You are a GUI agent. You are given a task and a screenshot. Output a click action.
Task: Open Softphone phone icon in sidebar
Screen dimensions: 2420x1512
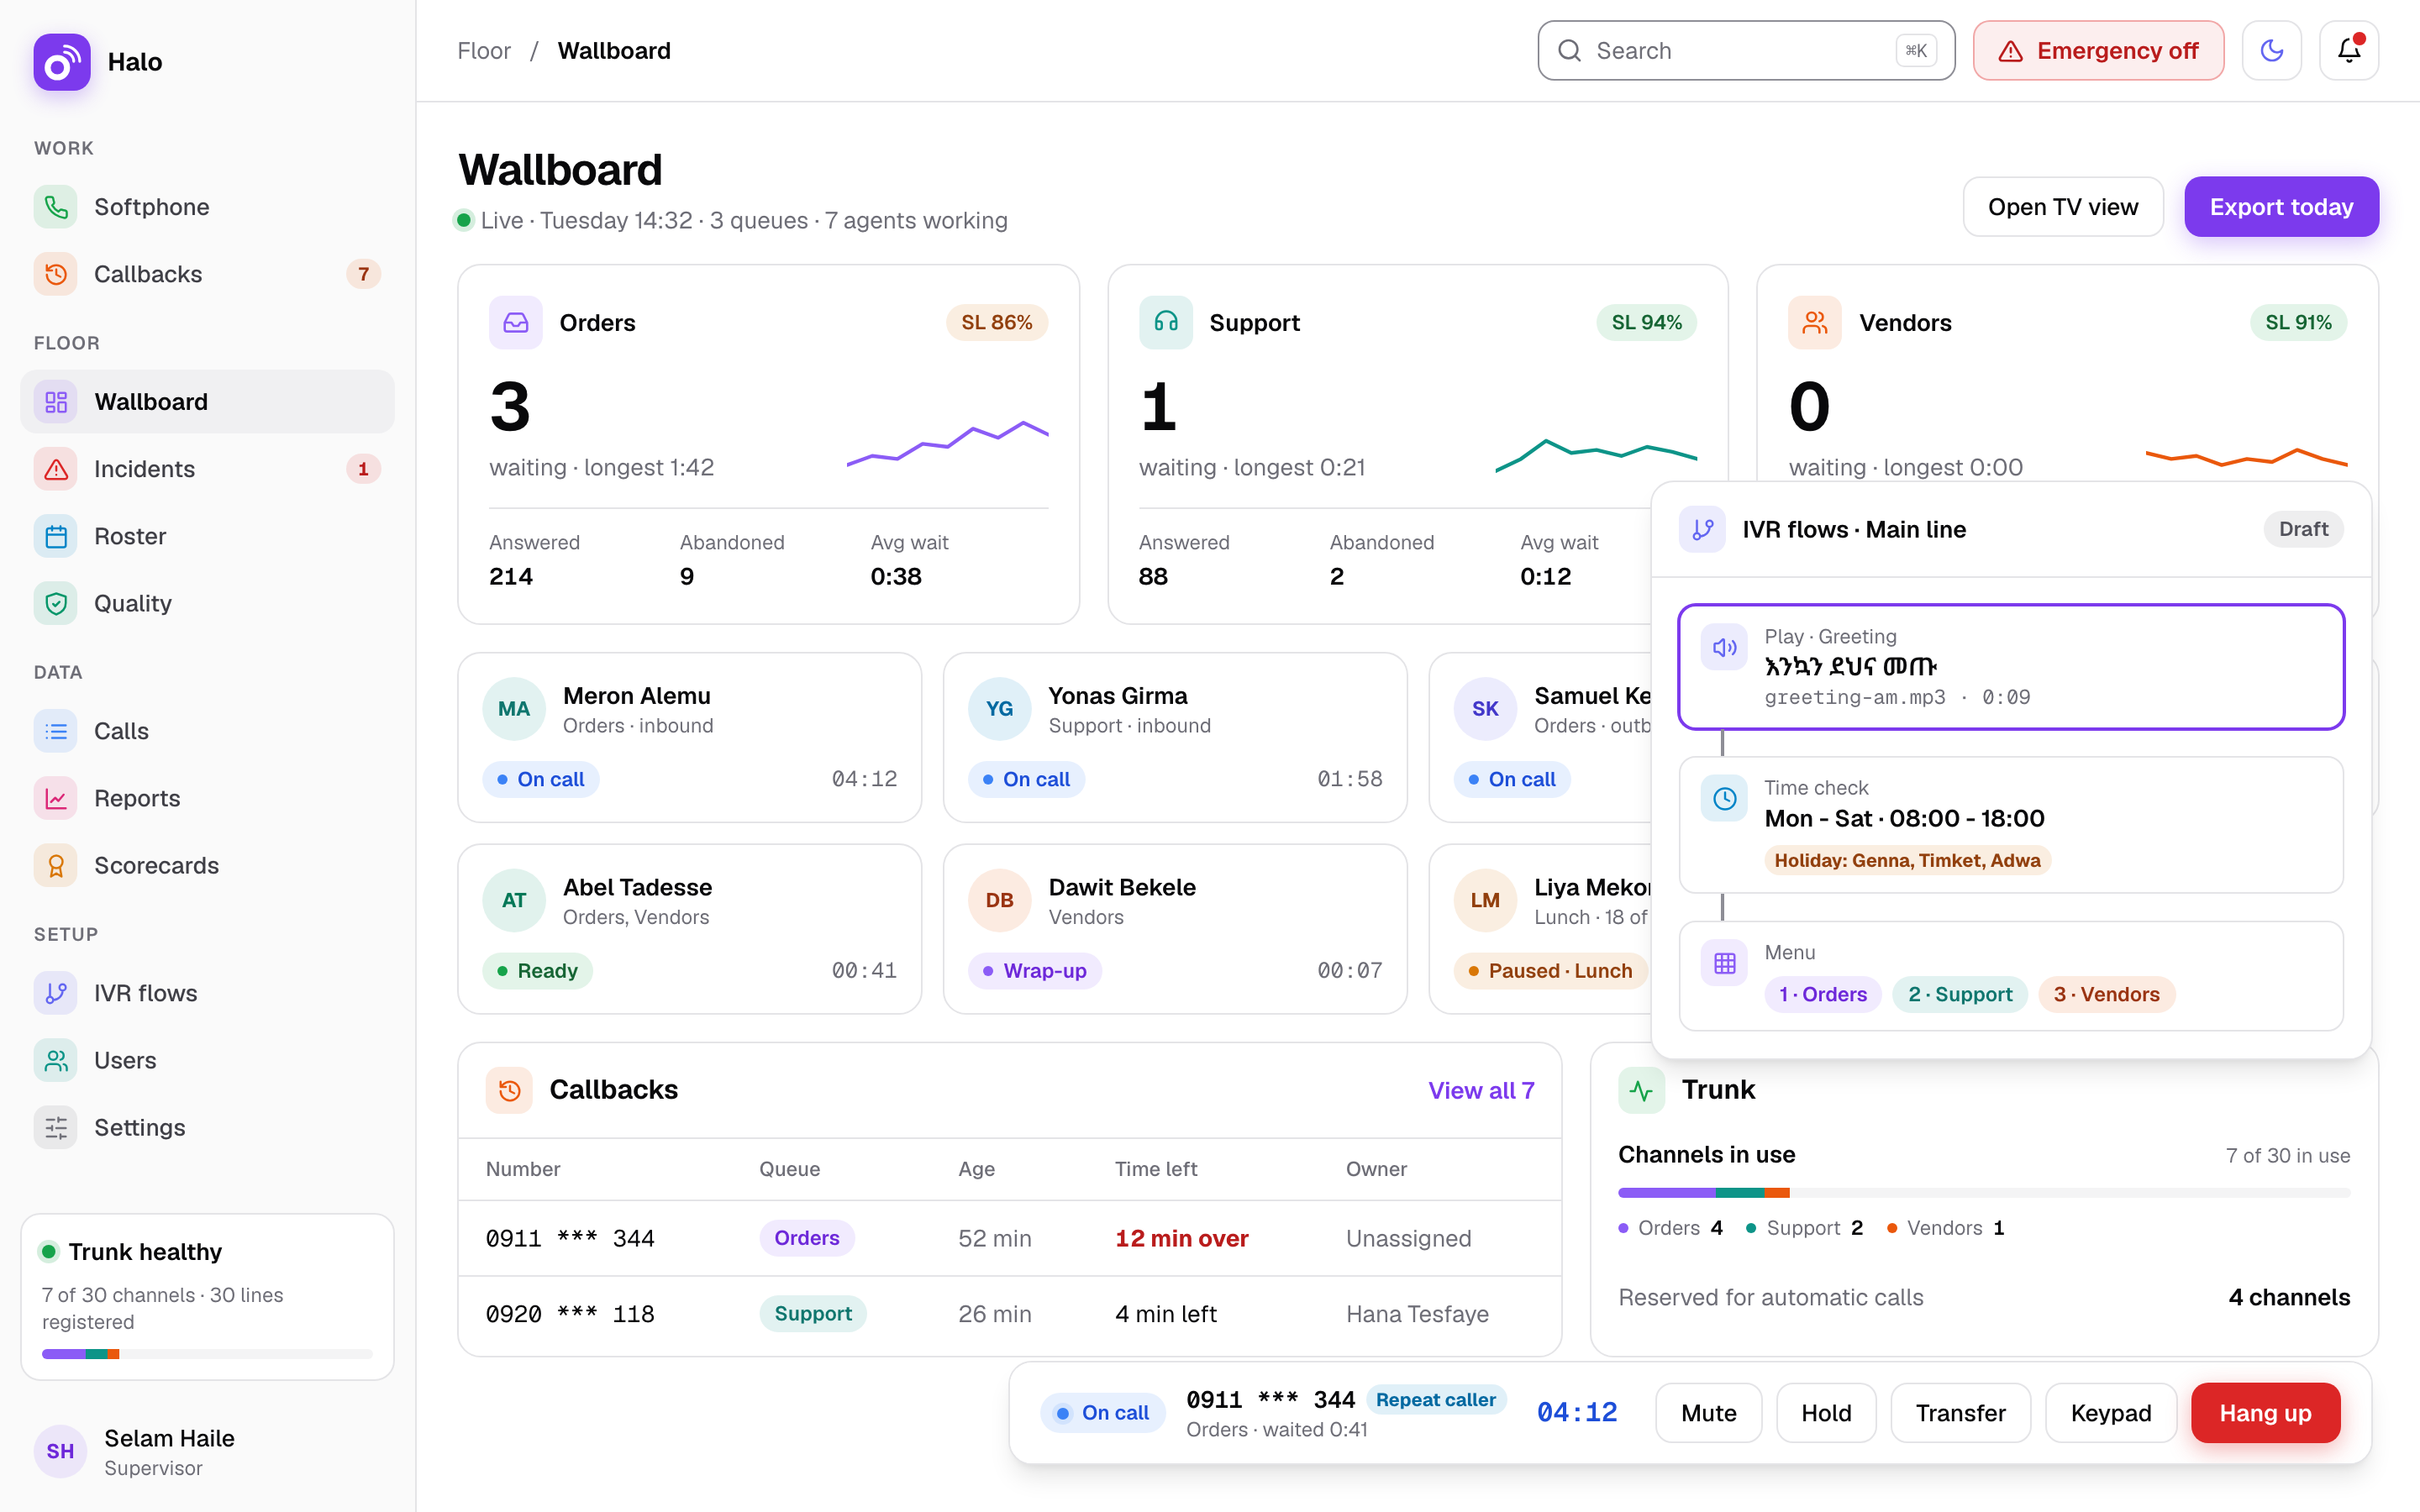click(56, 207)
